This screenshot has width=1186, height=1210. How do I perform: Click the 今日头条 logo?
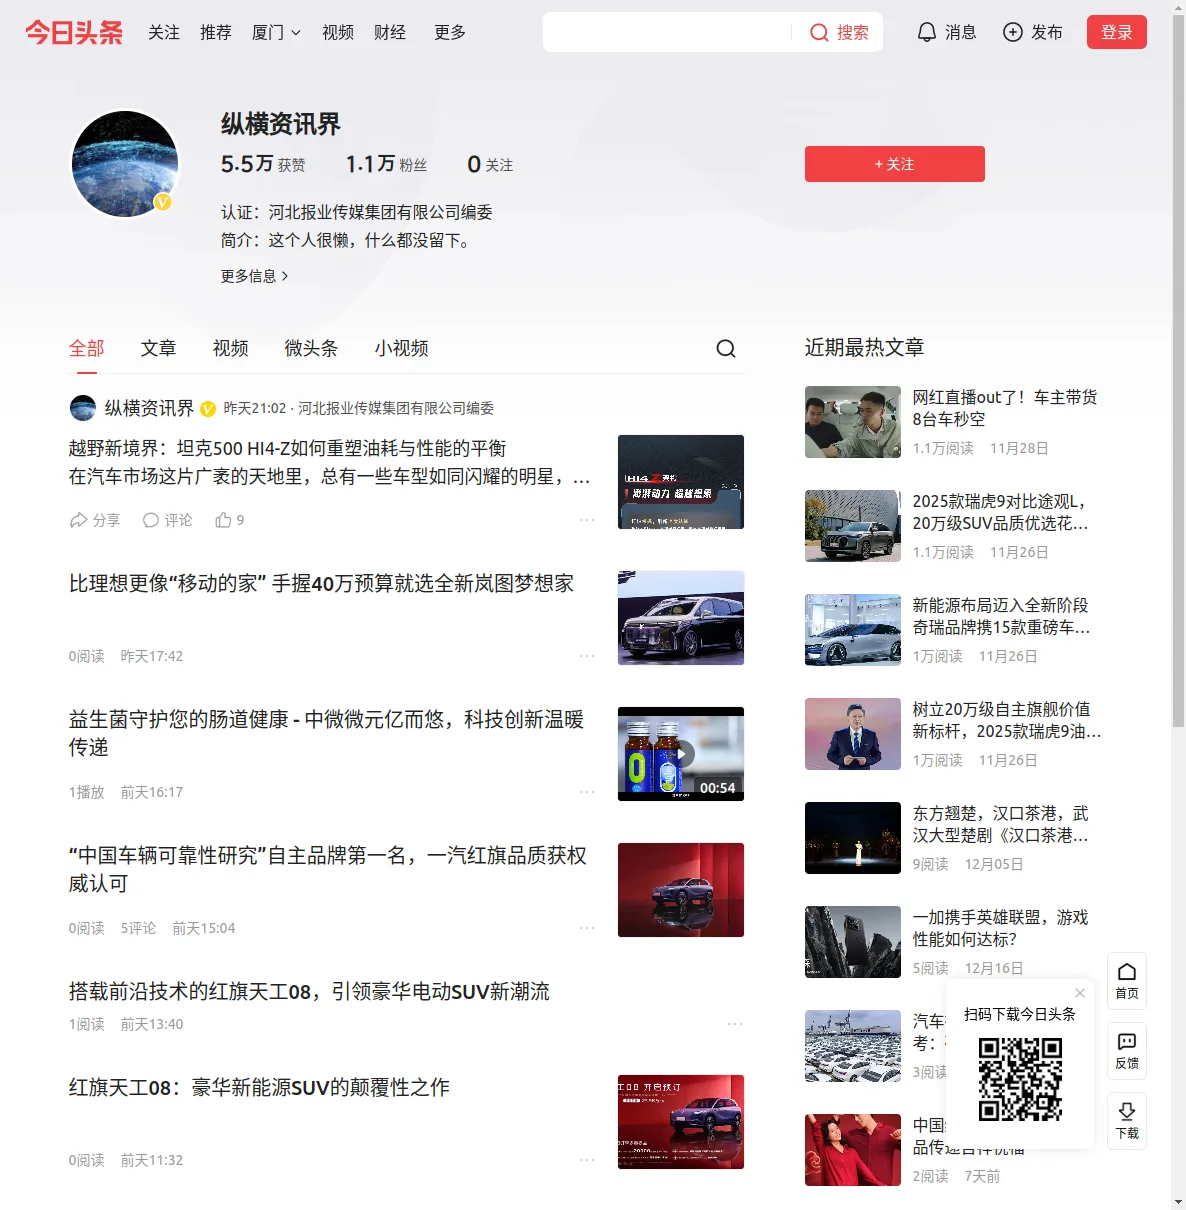click(74, 32)
